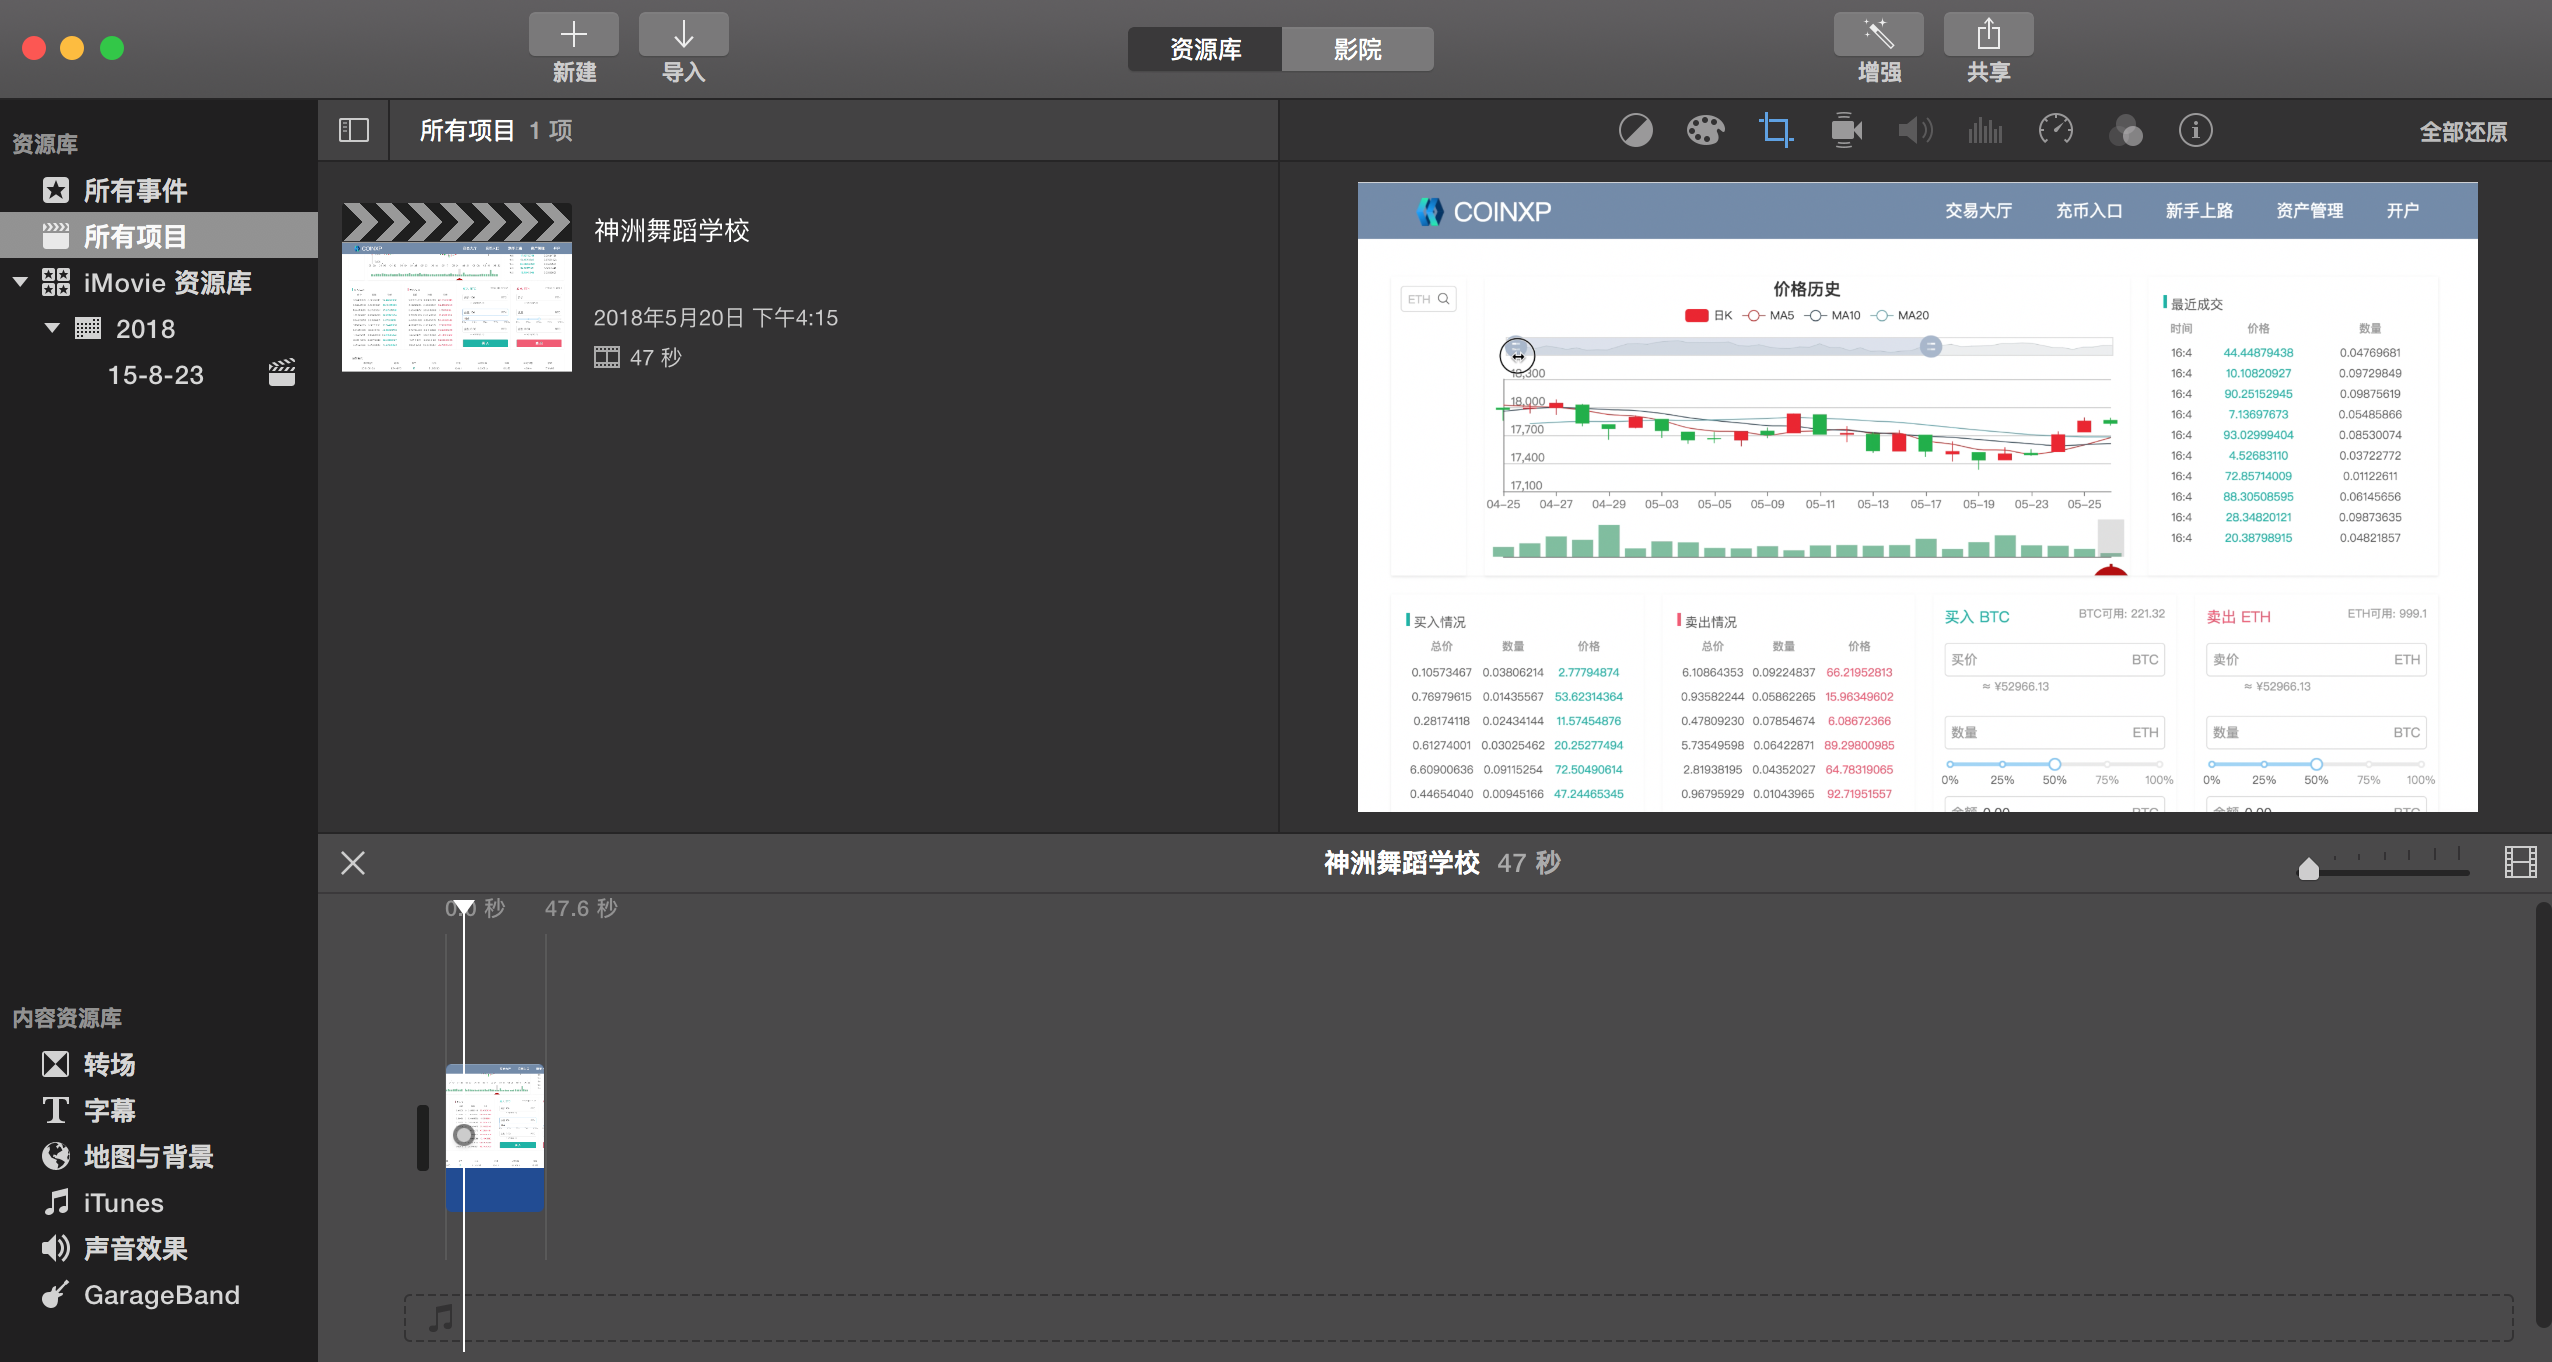Open the color correction palette tool

coord(1705,131)
